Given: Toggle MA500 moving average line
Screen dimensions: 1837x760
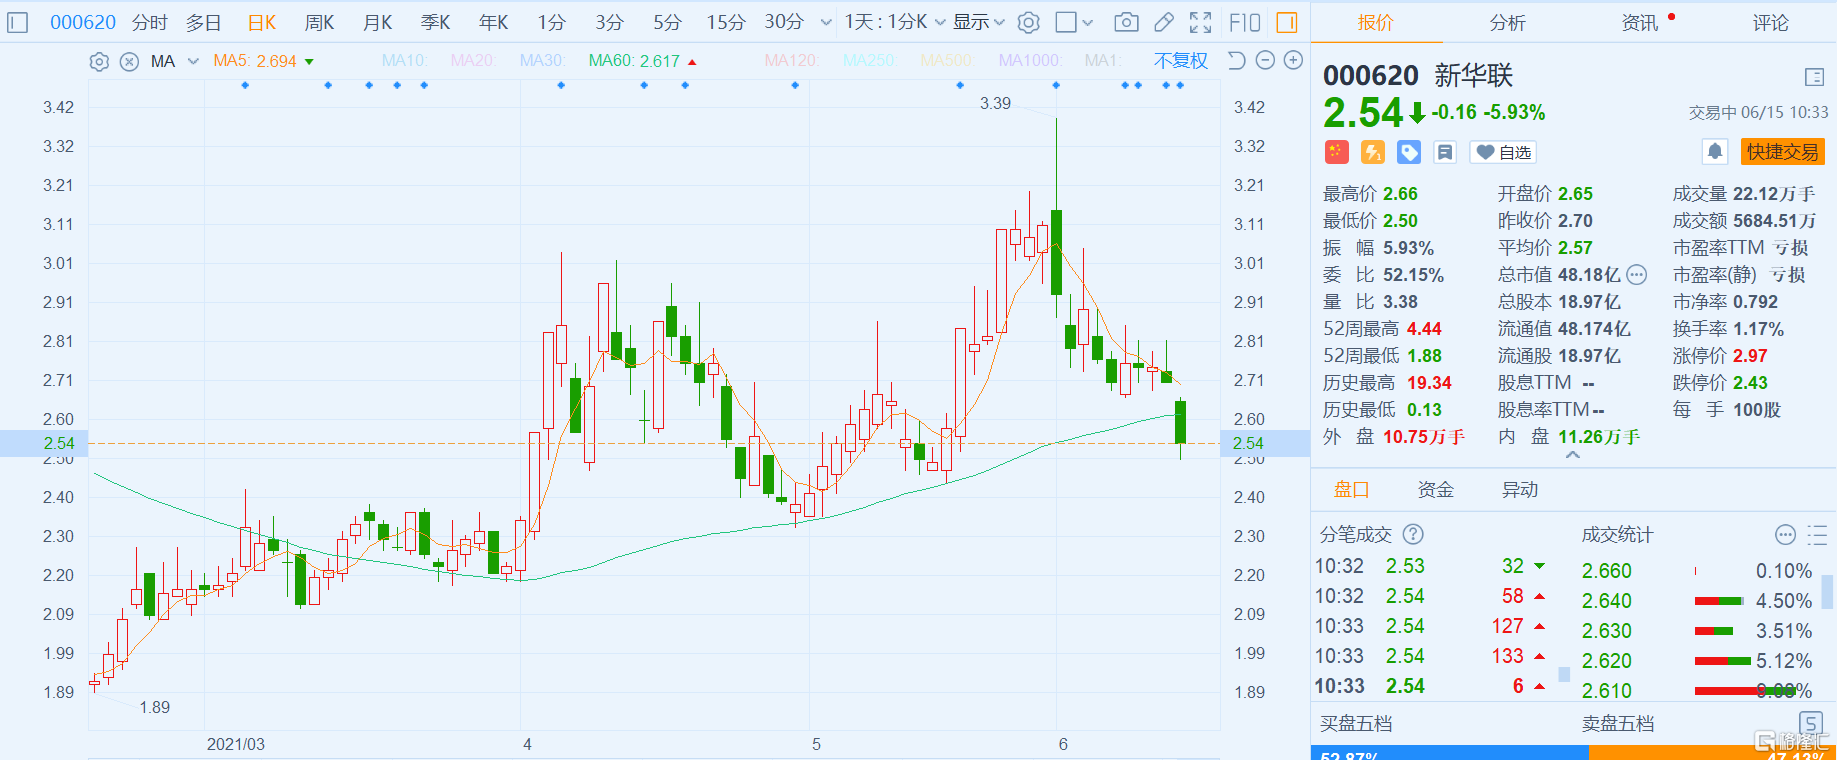Looking at the screenshot, I should 947,61.
